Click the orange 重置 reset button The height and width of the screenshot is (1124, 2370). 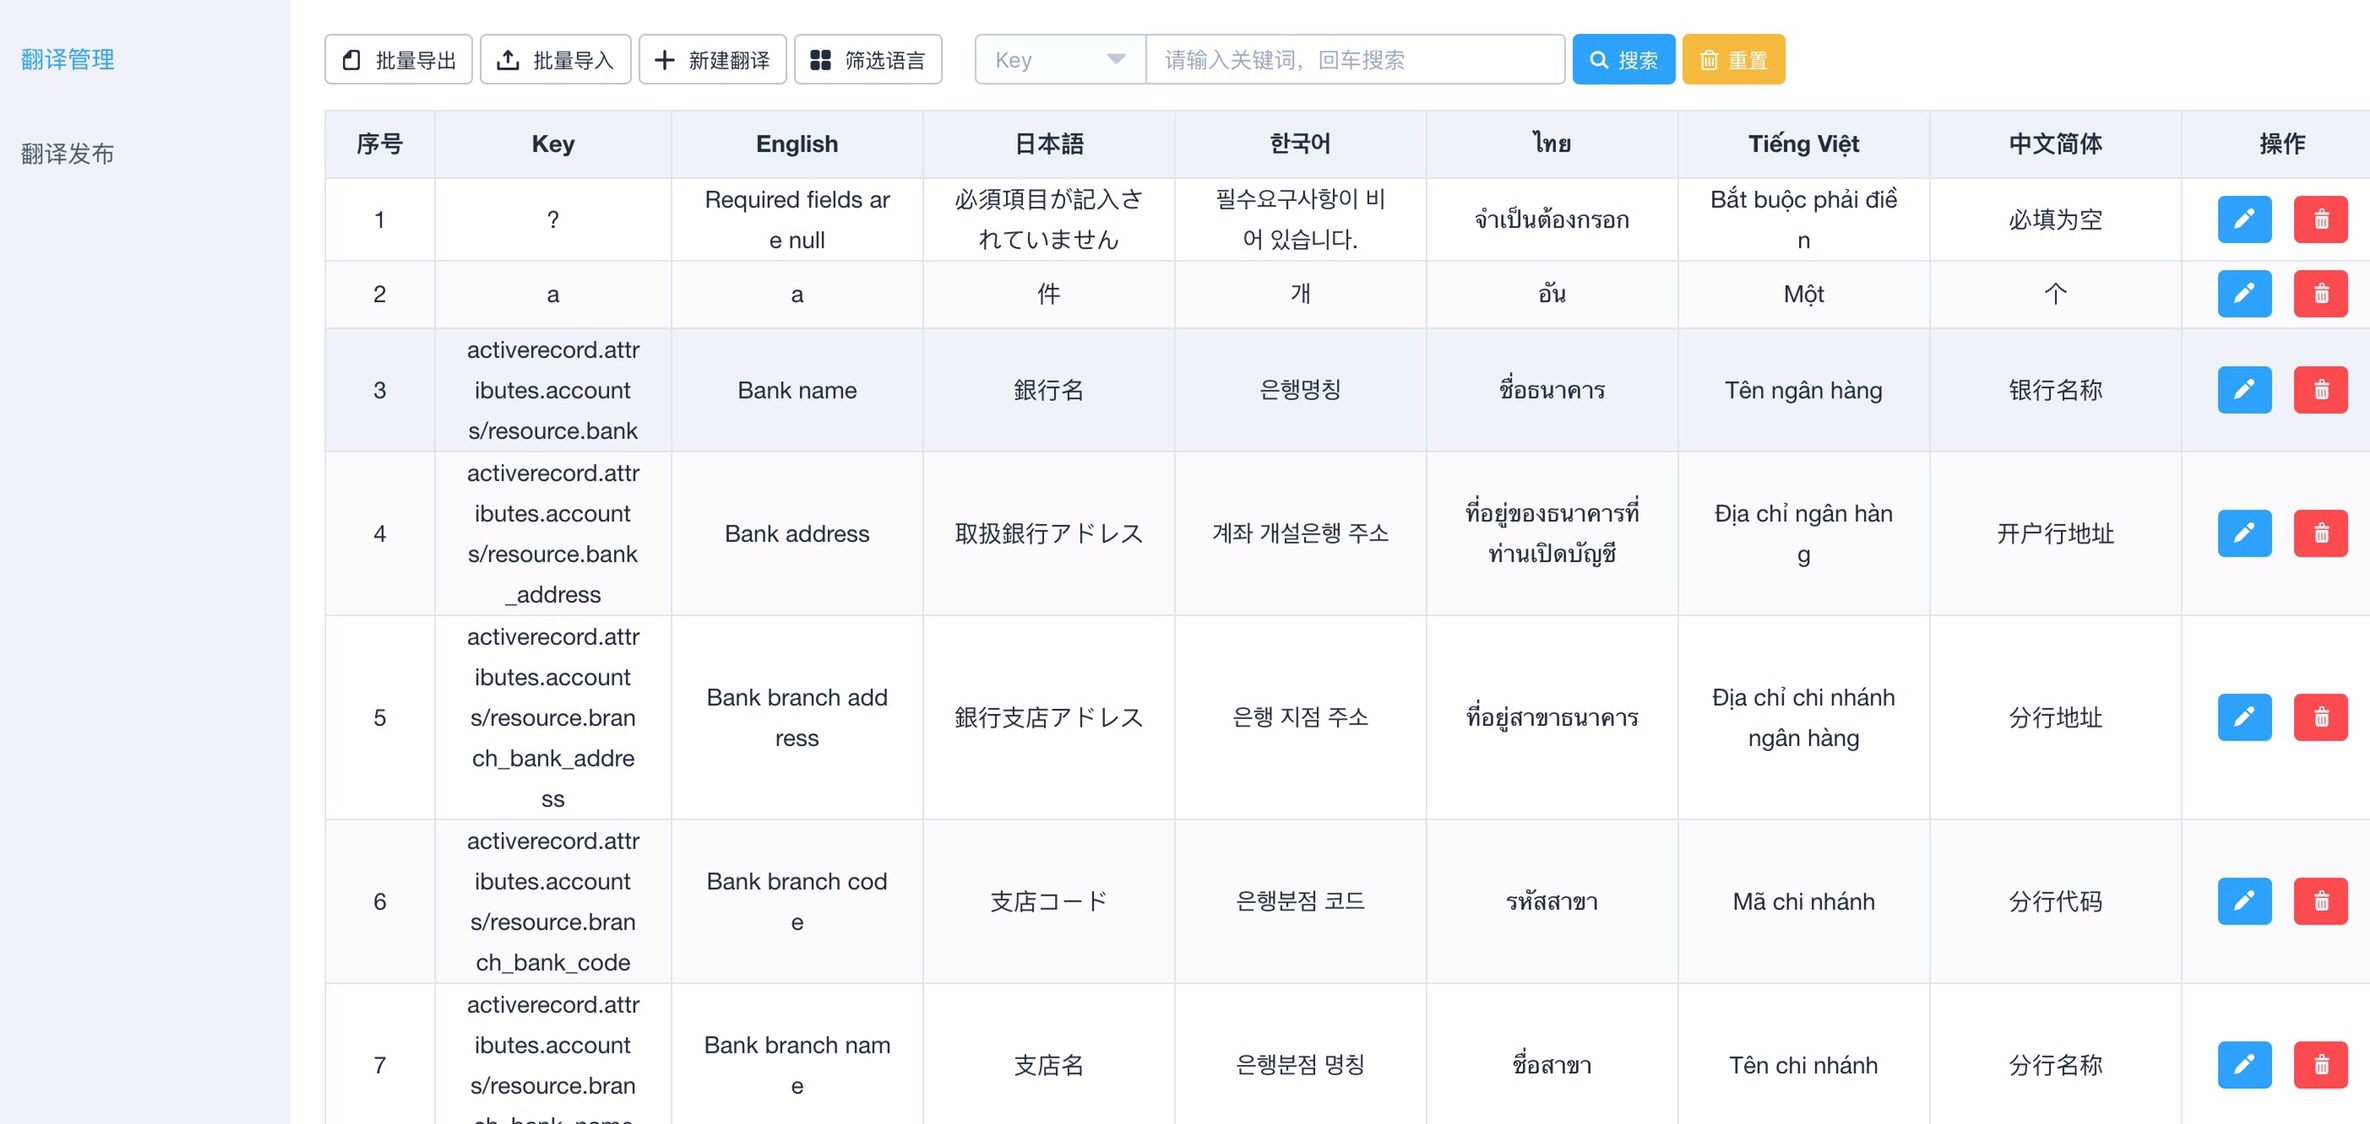[x=1733, y=60]
